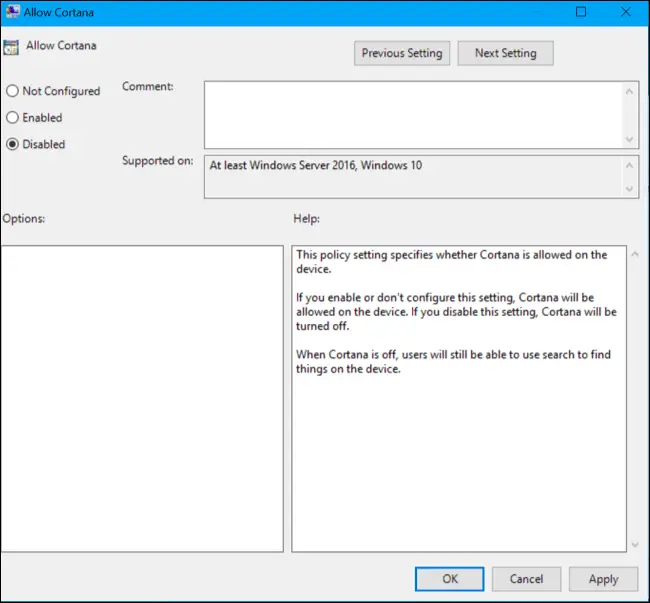
Task: Click the Cancel button
Action: [526, 579]
